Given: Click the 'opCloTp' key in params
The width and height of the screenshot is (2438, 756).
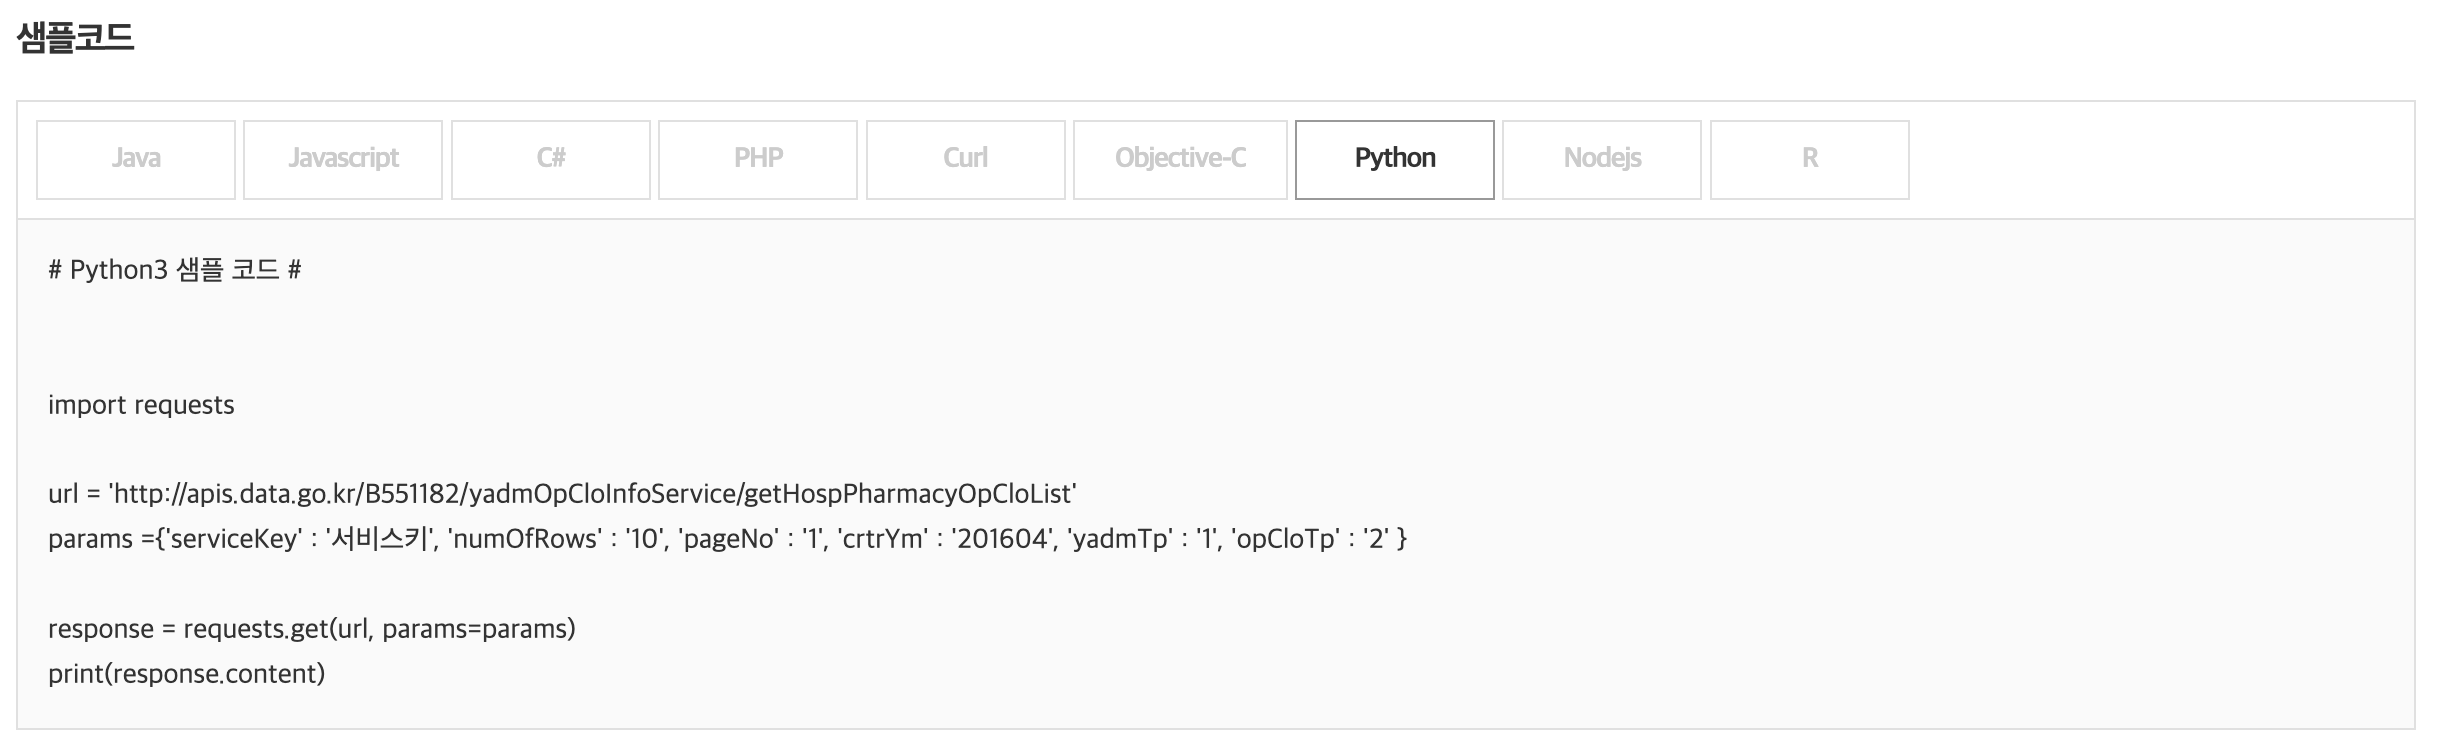Looking at the screenshot, I should coord(1286,539).
